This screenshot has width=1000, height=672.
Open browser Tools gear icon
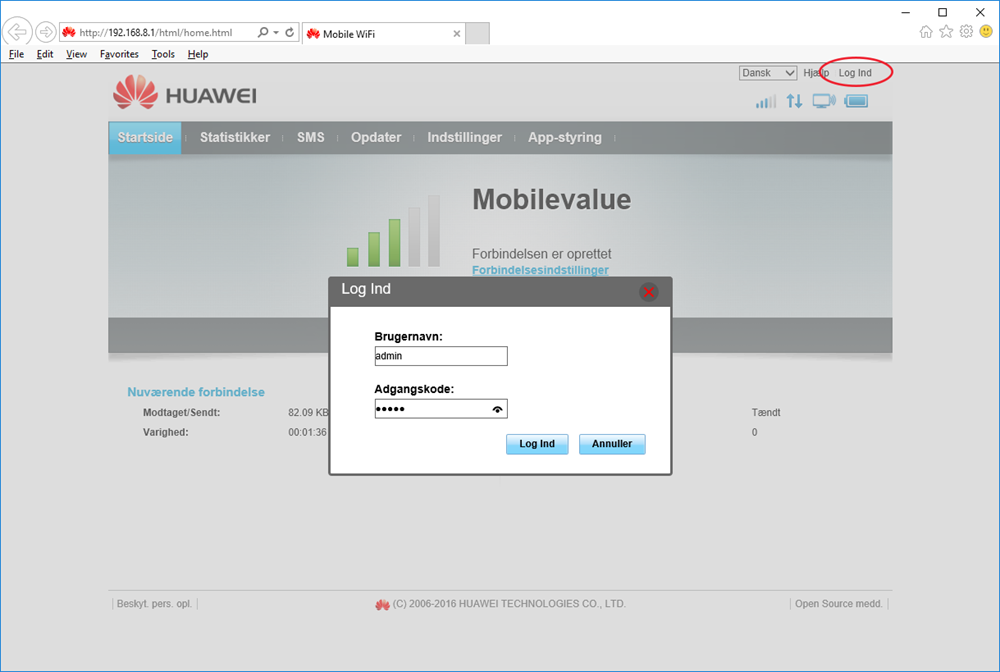pos(967,31)
